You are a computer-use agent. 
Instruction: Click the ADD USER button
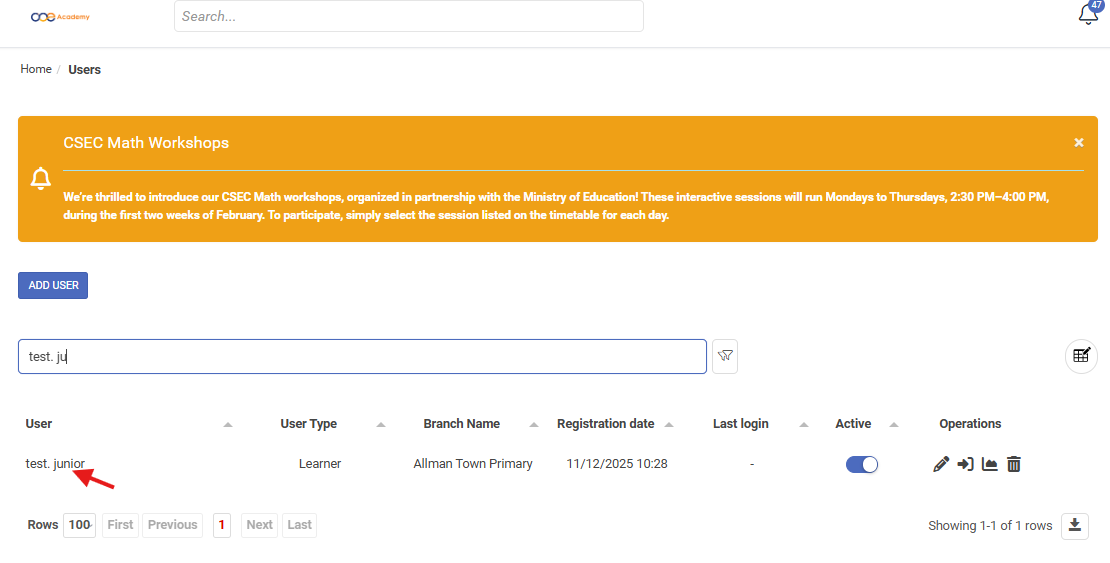tap(53, 285)
